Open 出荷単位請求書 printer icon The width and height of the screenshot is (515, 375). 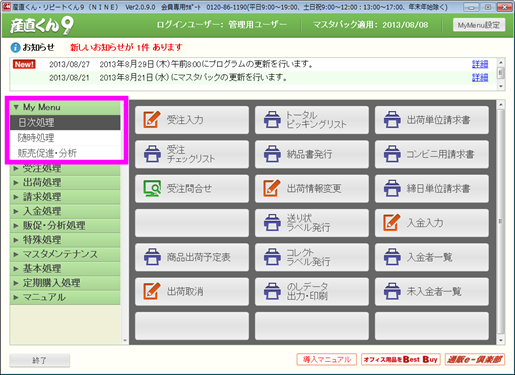click(392, 120)
